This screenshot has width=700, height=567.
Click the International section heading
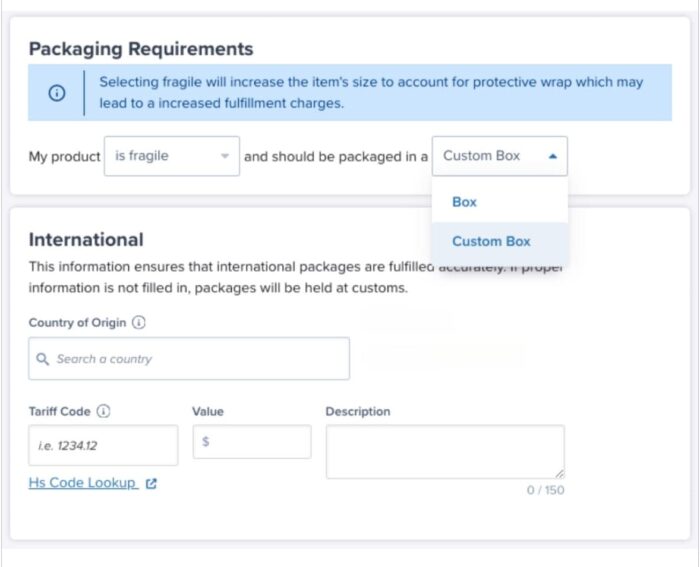[86, 240]
